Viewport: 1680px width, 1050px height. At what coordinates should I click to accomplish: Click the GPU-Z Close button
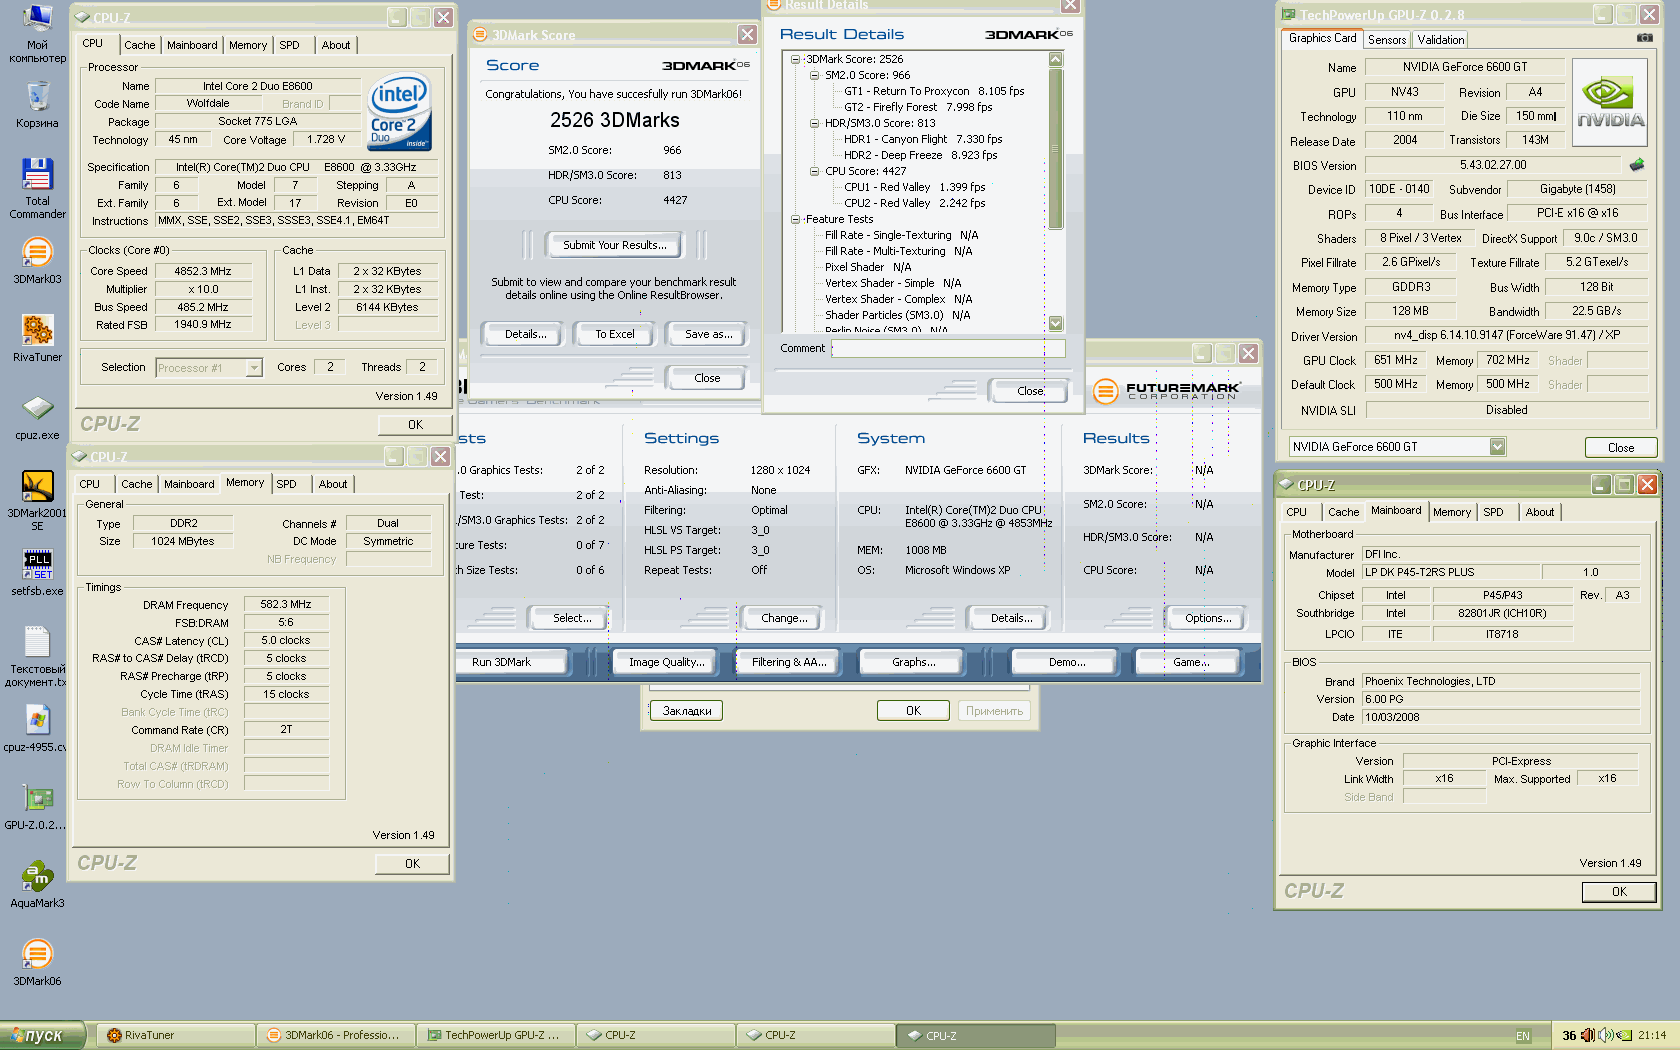pyautogui.click(x=1621, y=447)
